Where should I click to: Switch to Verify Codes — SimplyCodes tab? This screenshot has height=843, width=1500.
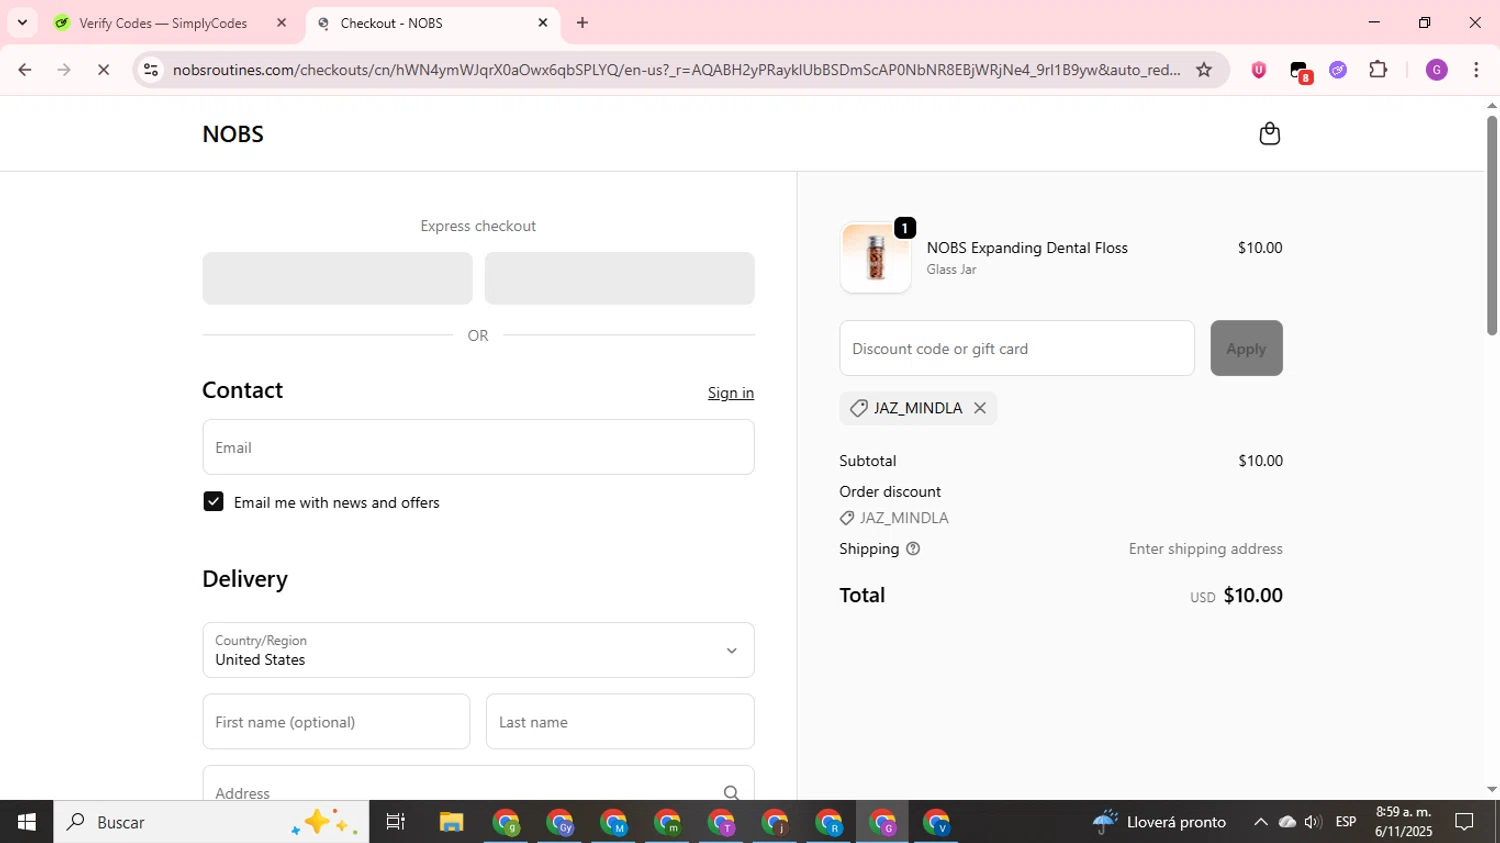click(163, 23)
